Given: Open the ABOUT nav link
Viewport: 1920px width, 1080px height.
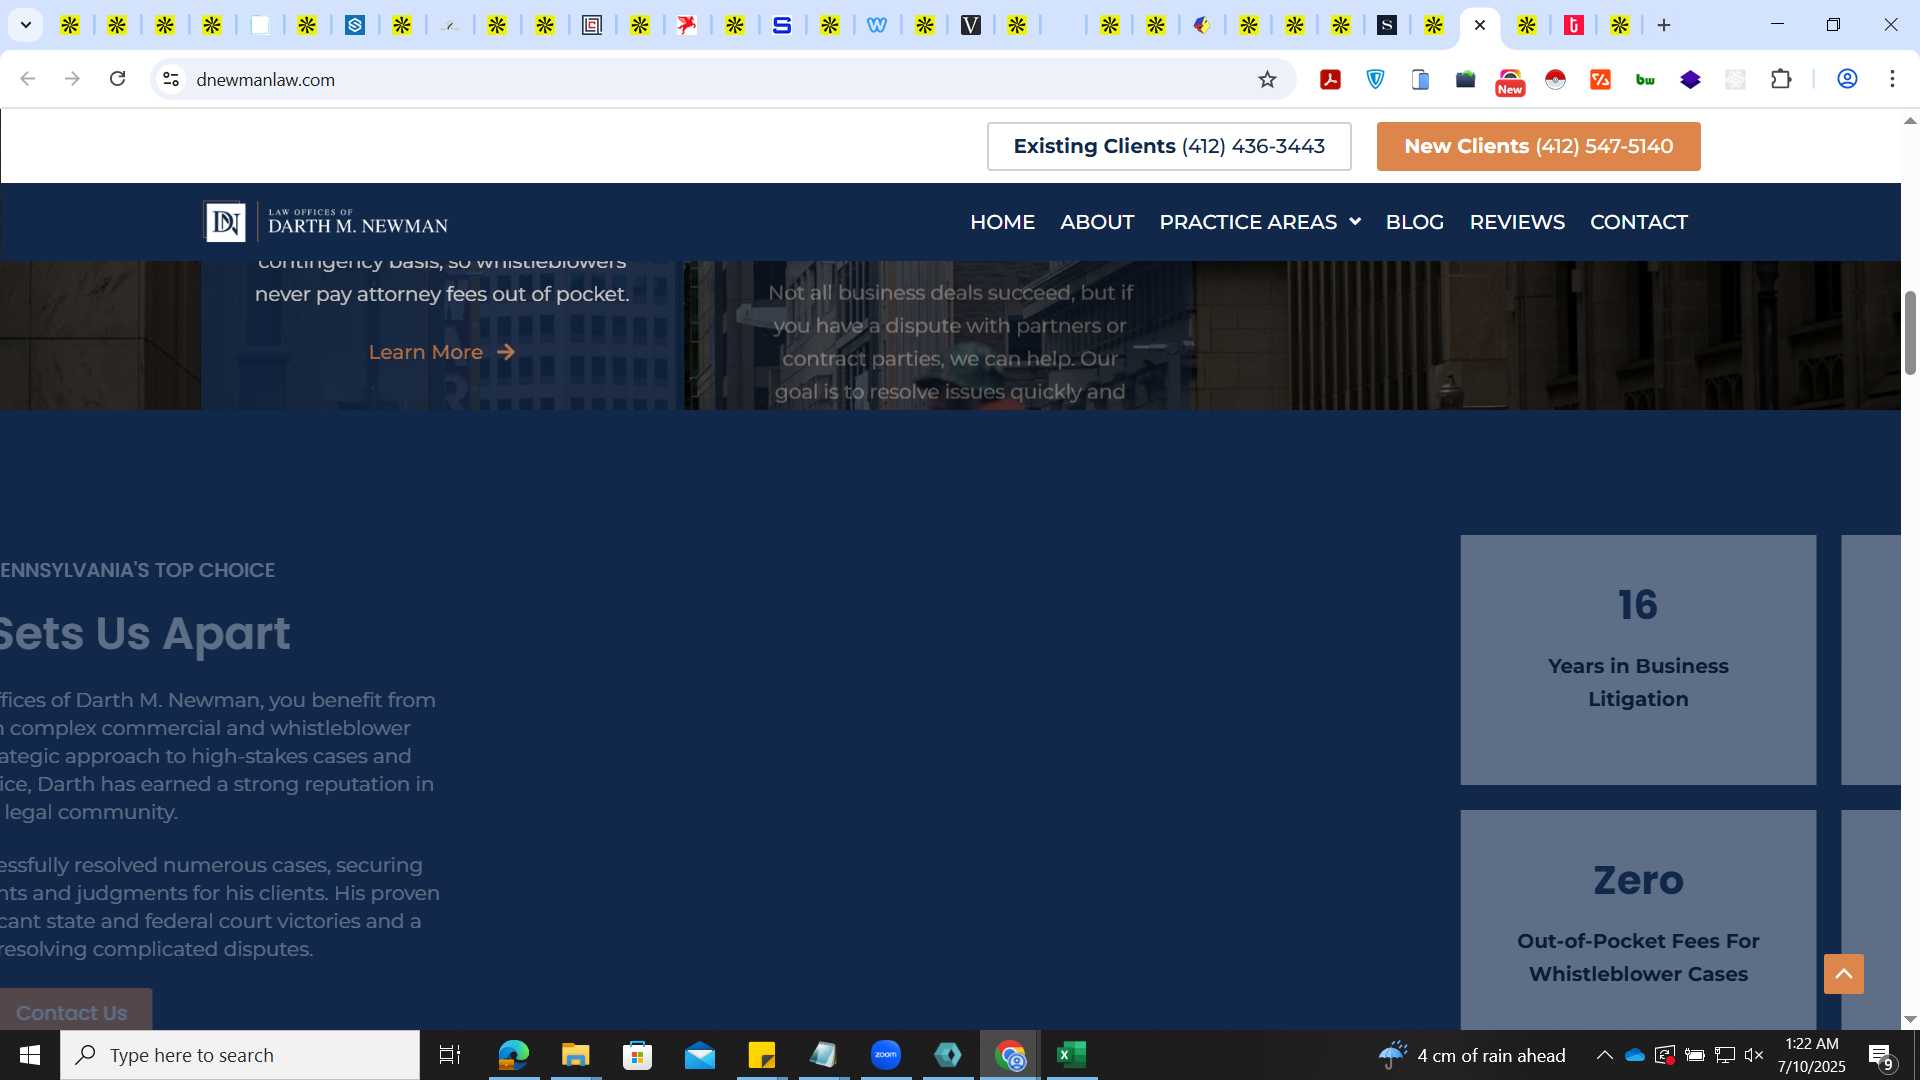Looking at the screenshot, I should pyautogui.click(x=1097, y=222).
